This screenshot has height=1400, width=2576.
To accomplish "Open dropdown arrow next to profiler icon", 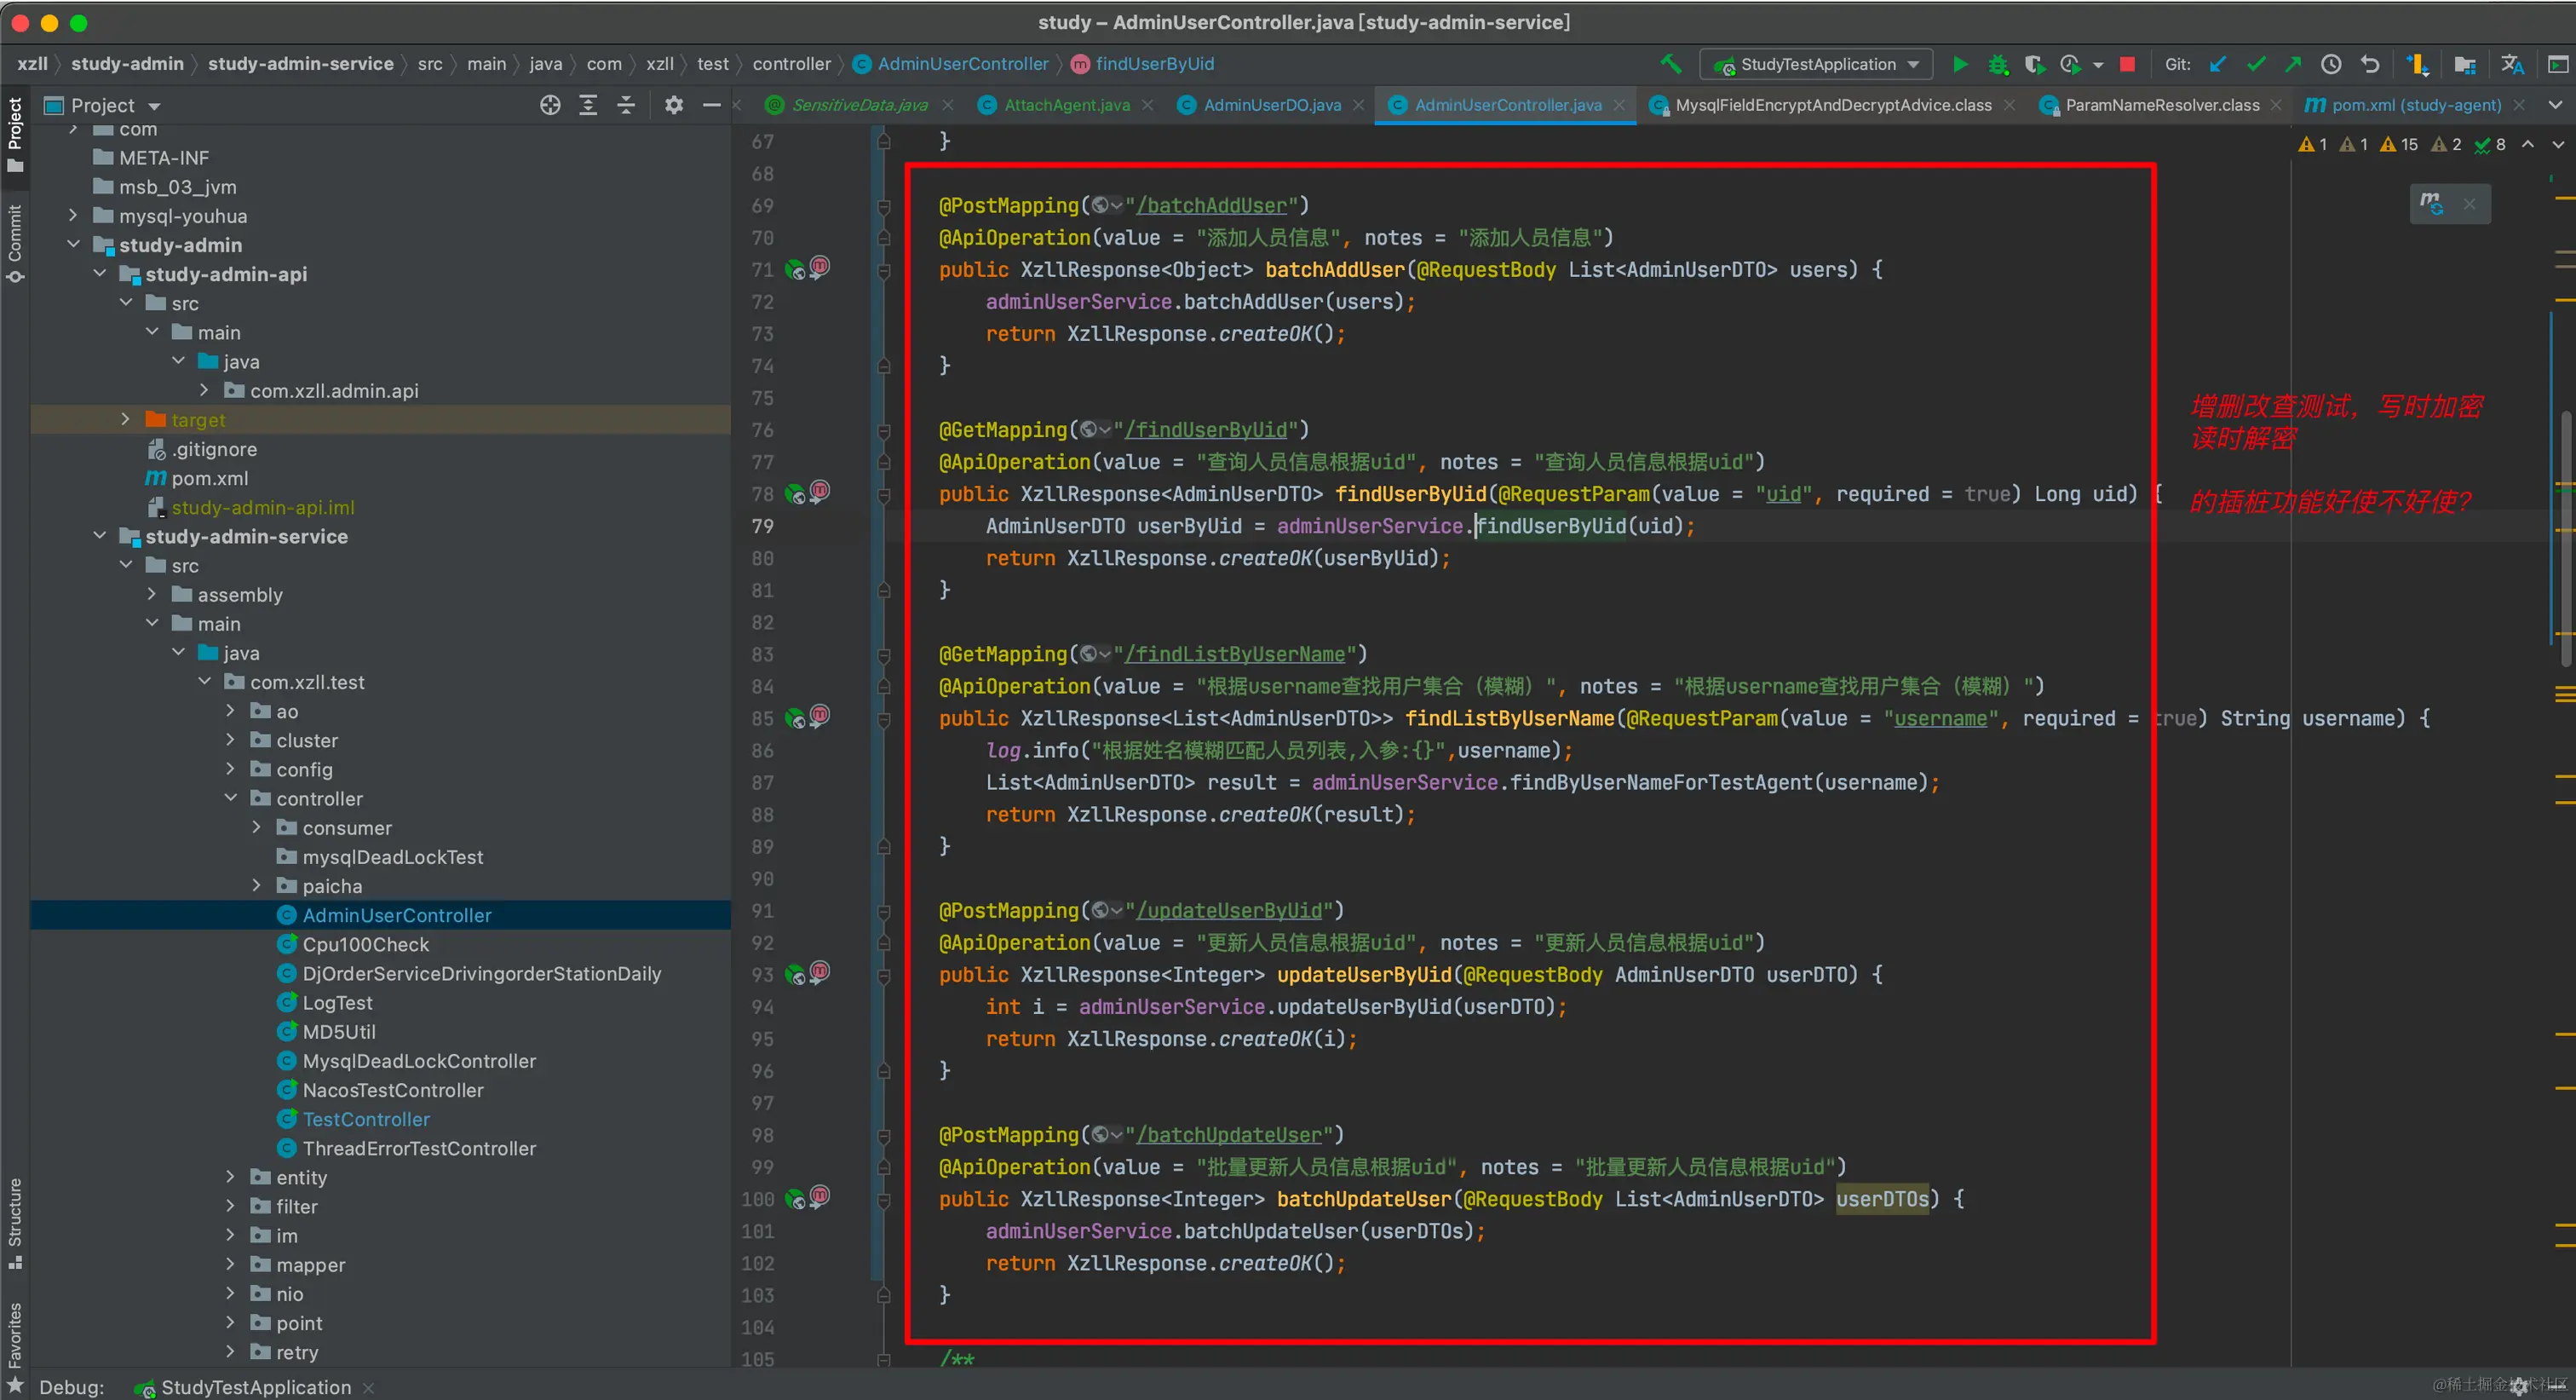I will pos(2098,65).
